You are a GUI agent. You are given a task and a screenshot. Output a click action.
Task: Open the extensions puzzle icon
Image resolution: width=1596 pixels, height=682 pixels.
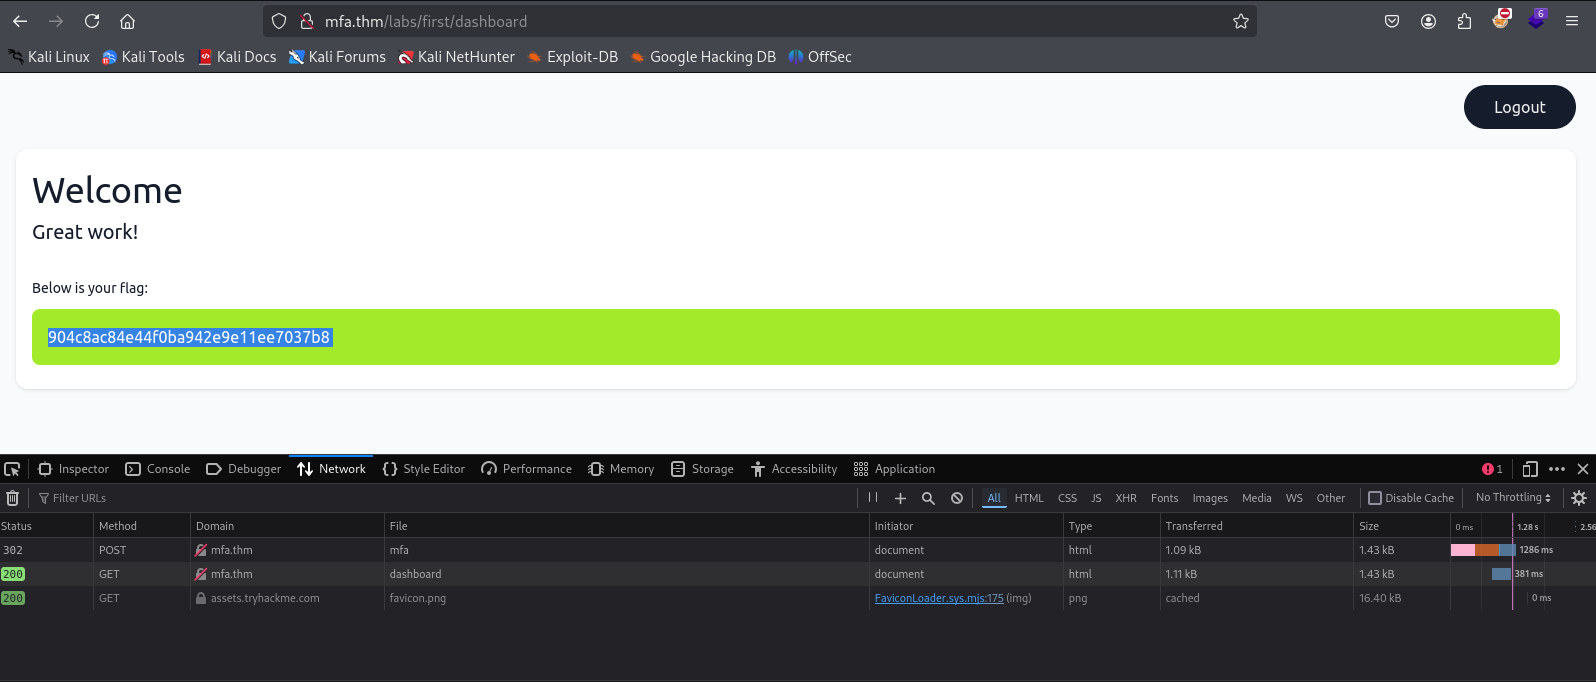pos(1464,21)
